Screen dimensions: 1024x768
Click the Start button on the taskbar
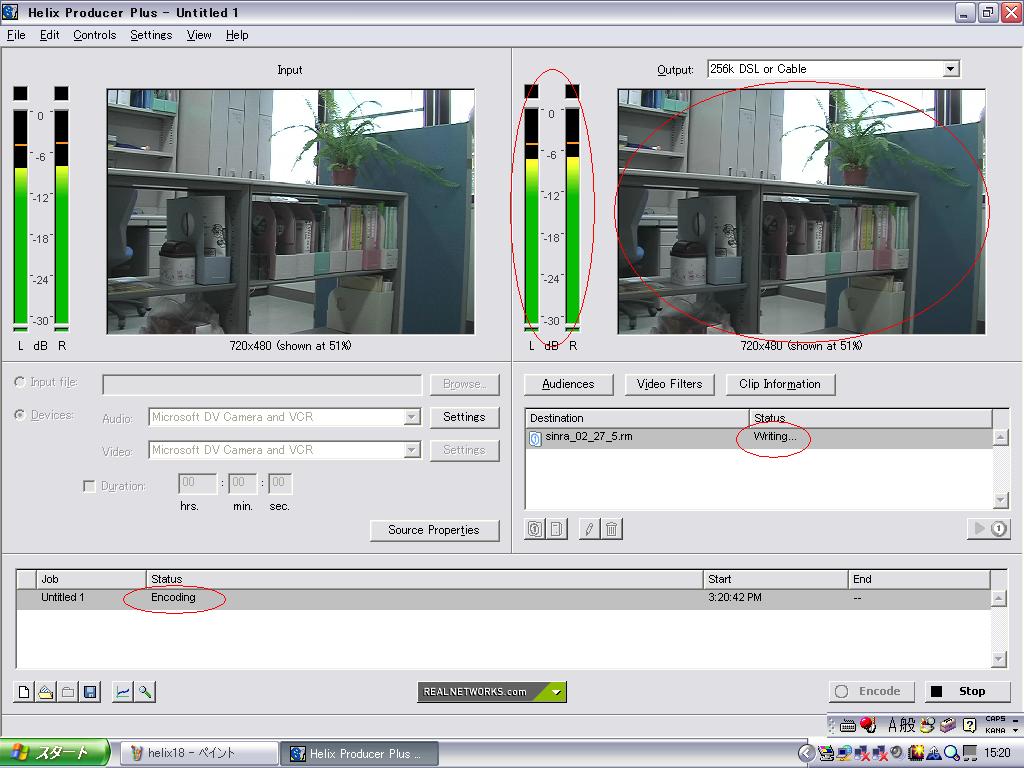(x=55, y=753)
